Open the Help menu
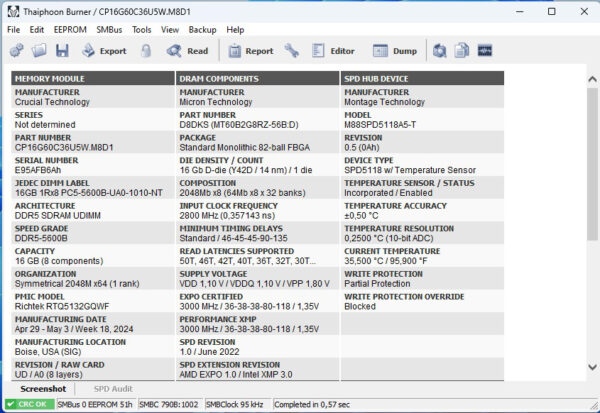This screenshot has height=413, width=600. coord(235,30)
